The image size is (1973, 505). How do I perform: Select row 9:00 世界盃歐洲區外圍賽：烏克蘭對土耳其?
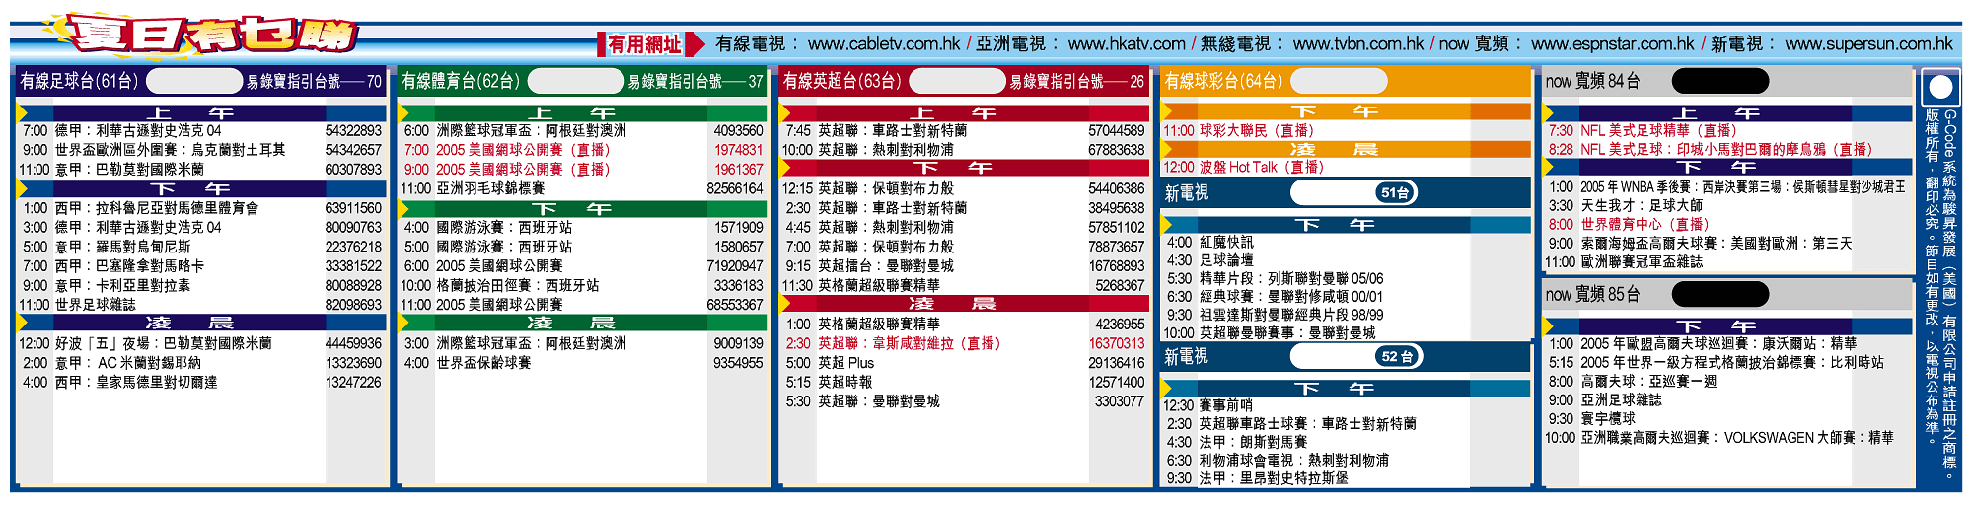click(x=201, y=150)
